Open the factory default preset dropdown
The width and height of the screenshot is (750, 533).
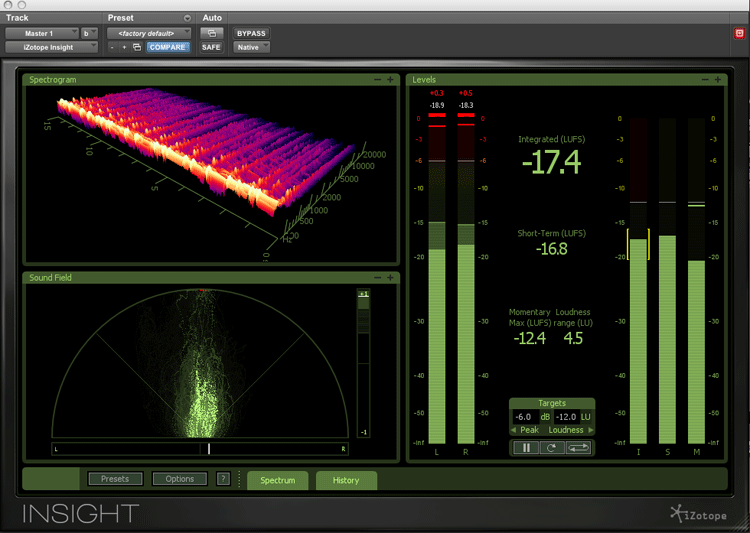149,33
